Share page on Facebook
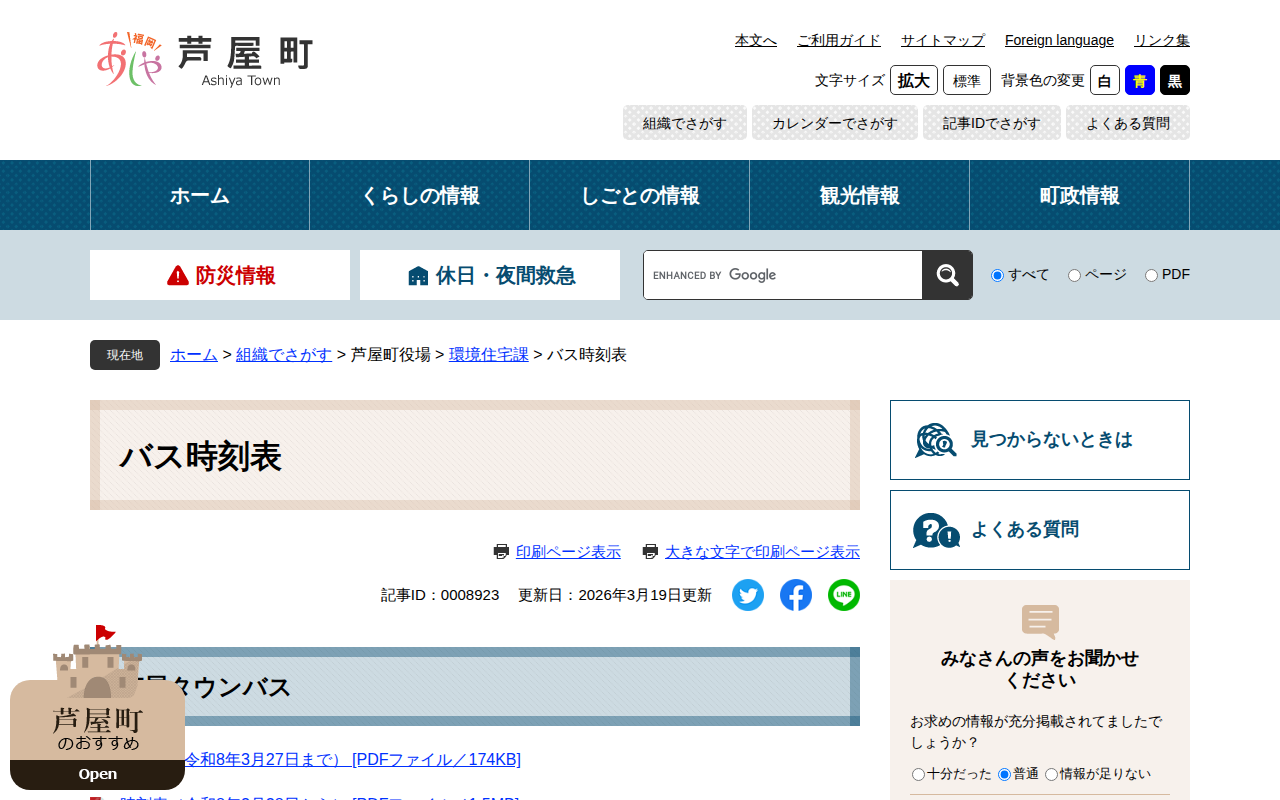The width and height of the screenshot is (1280, 800). coord(796,595)
